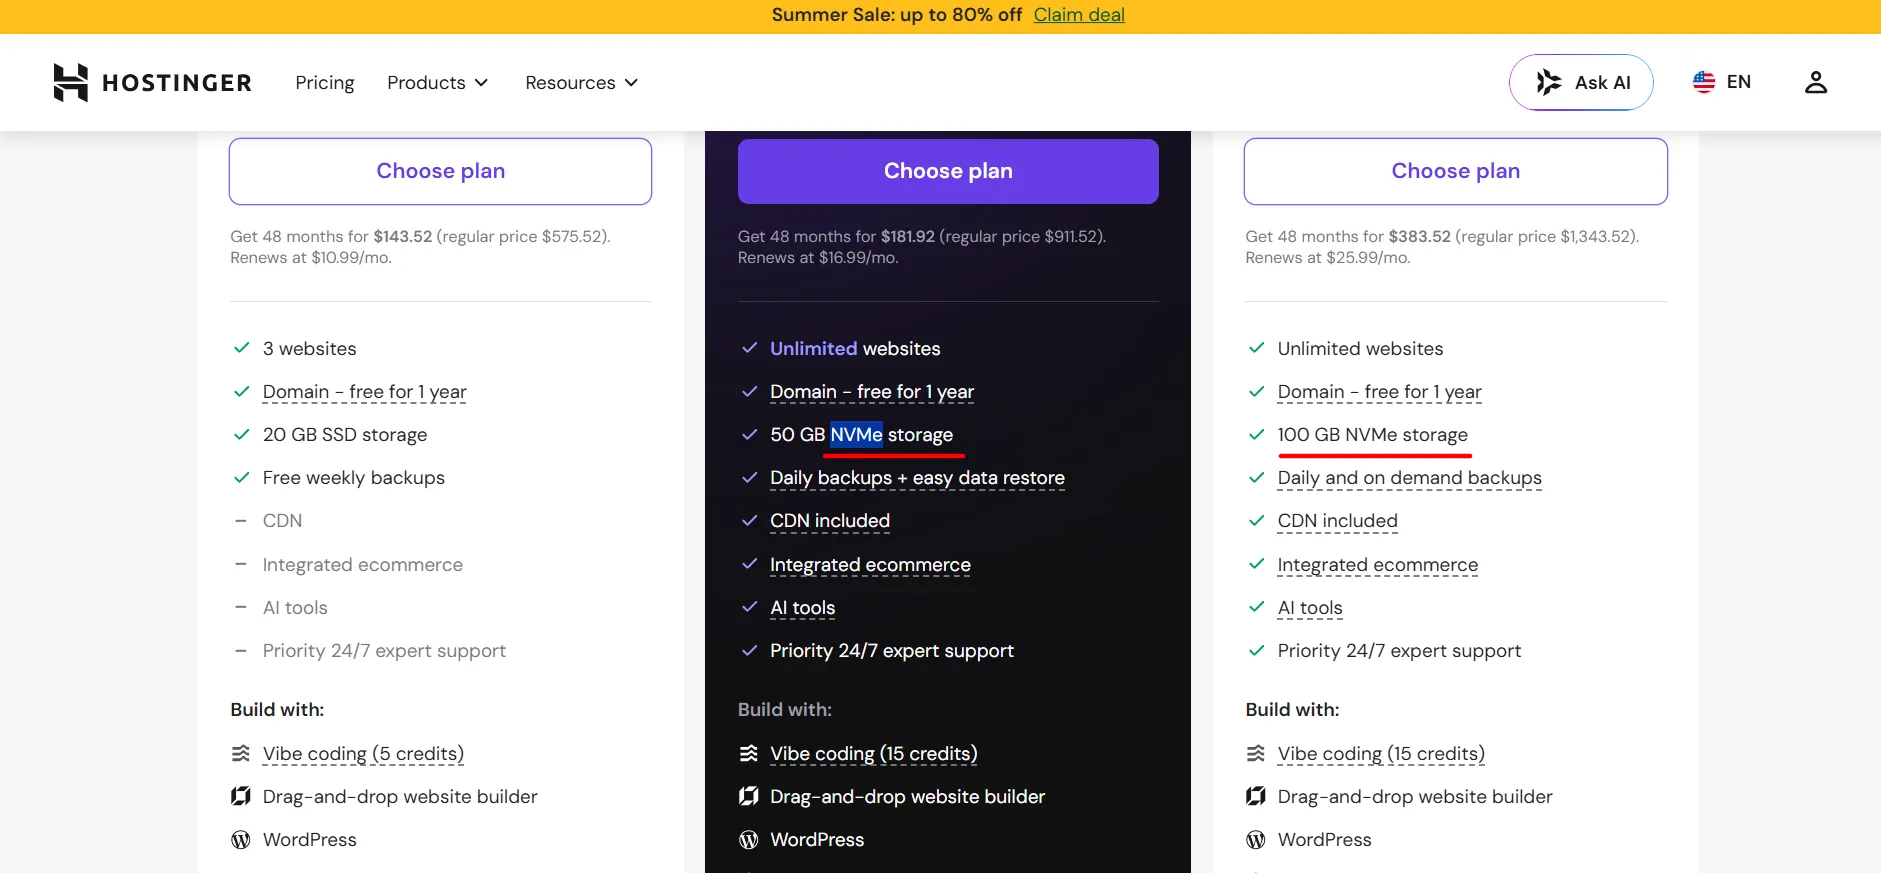Open the user account profile icon
This screenshot has width=1881, height=873.
(x=1816, y=82)
